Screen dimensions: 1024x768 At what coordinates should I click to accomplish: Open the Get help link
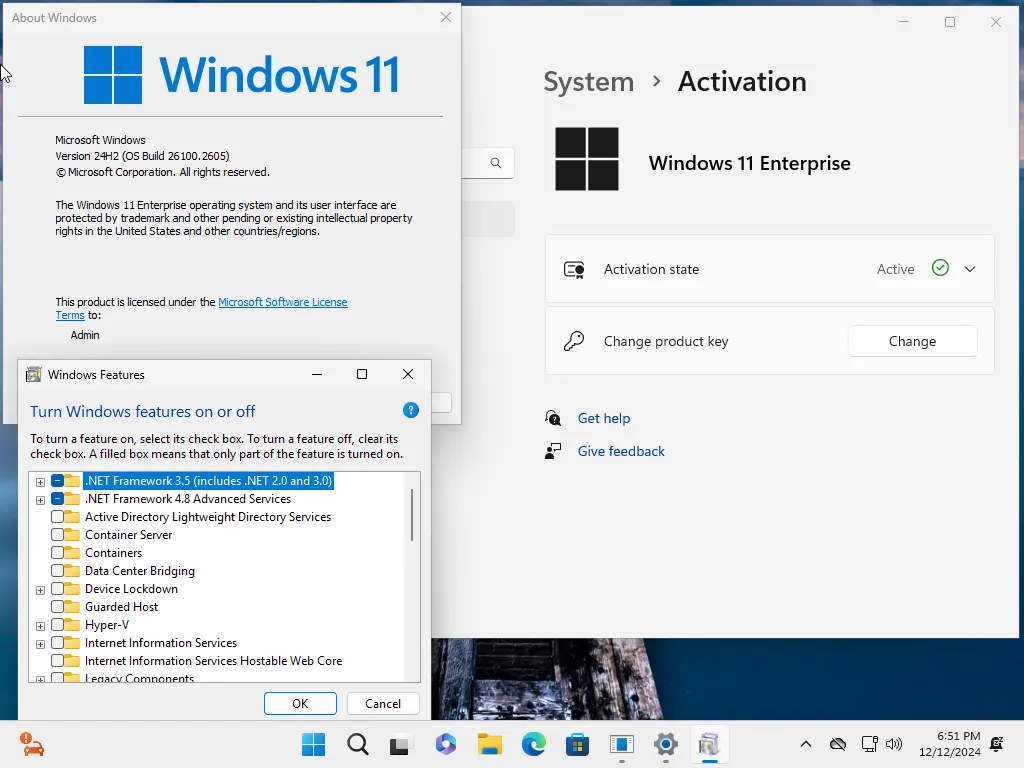[603, 418]
